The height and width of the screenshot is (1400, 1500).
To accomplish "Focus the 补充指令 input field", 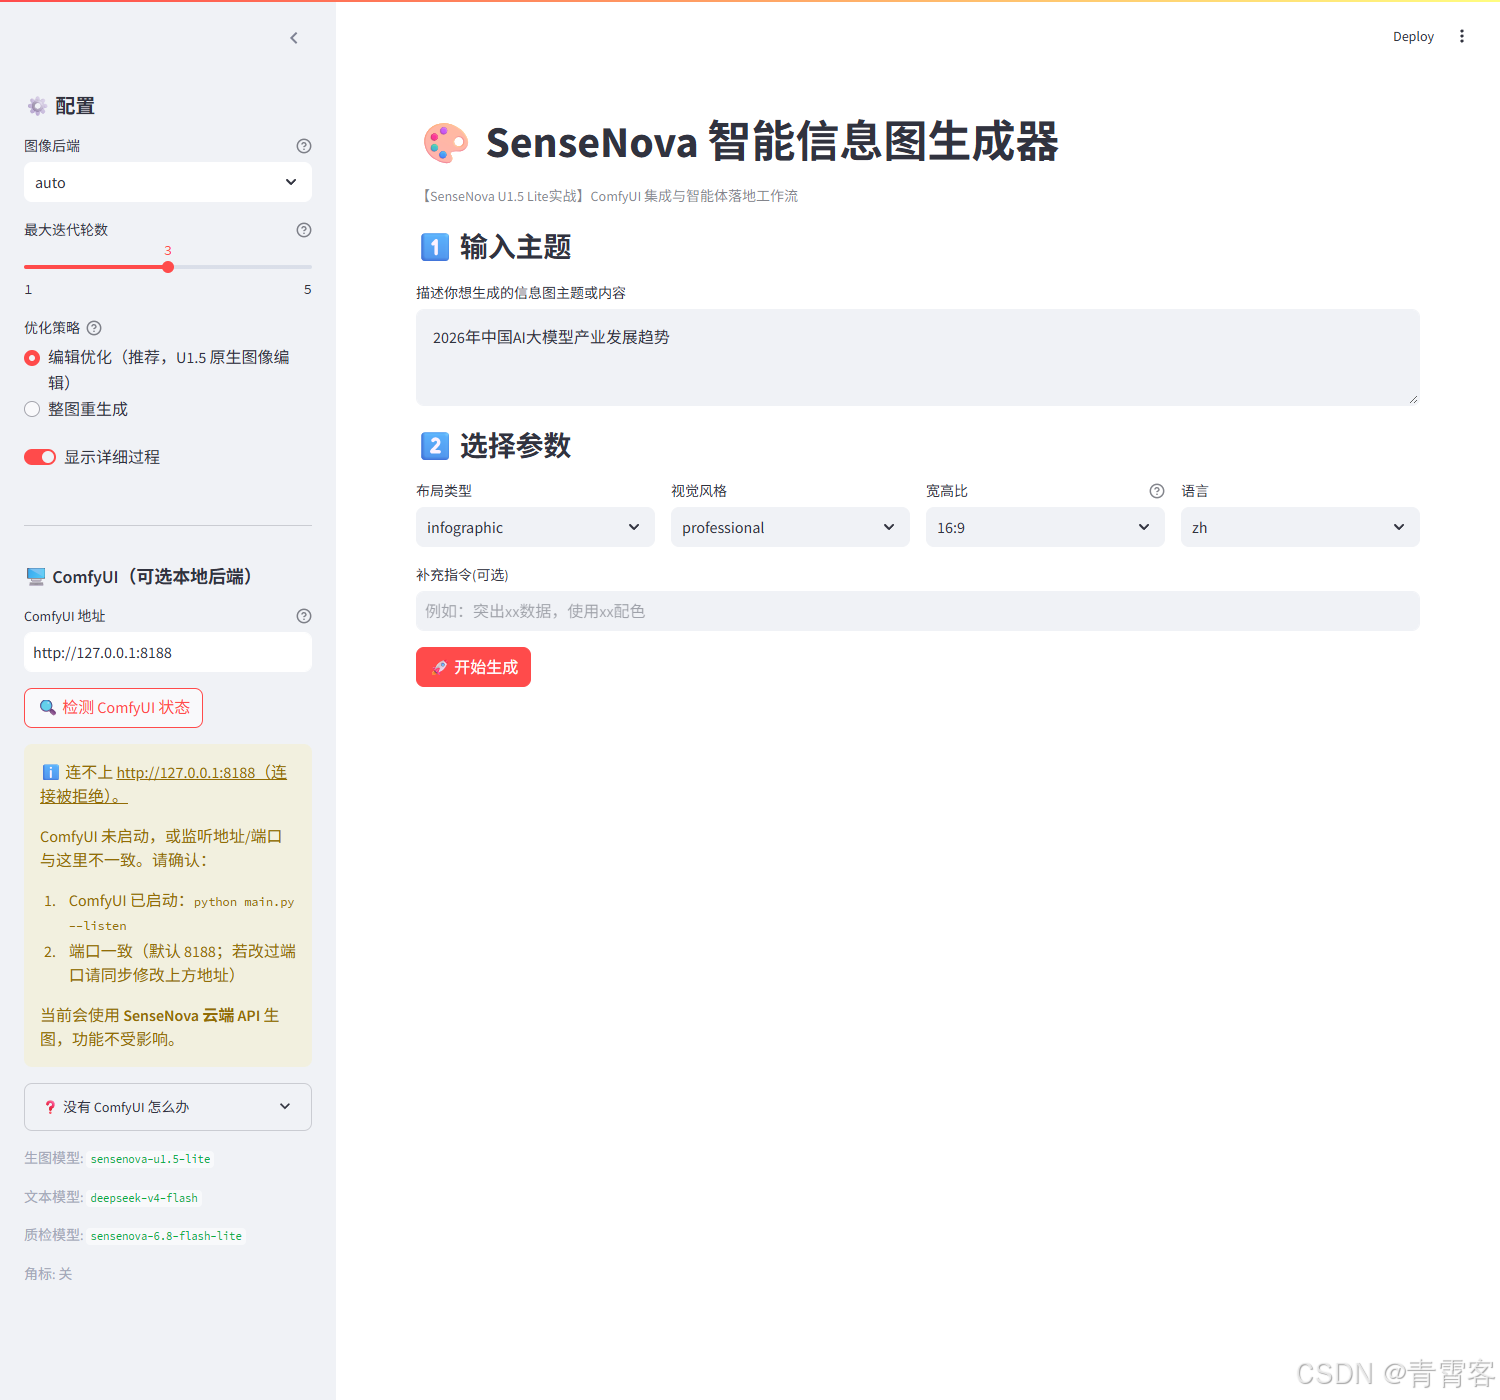I will pos(918,611).
